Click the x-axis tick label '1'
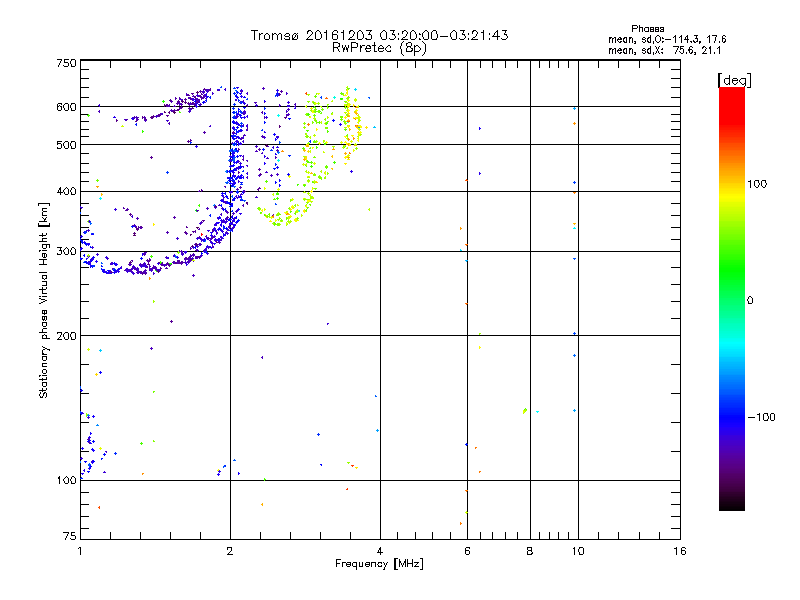The width and height of the screenshot is (800, 600). tap(80, 551)
